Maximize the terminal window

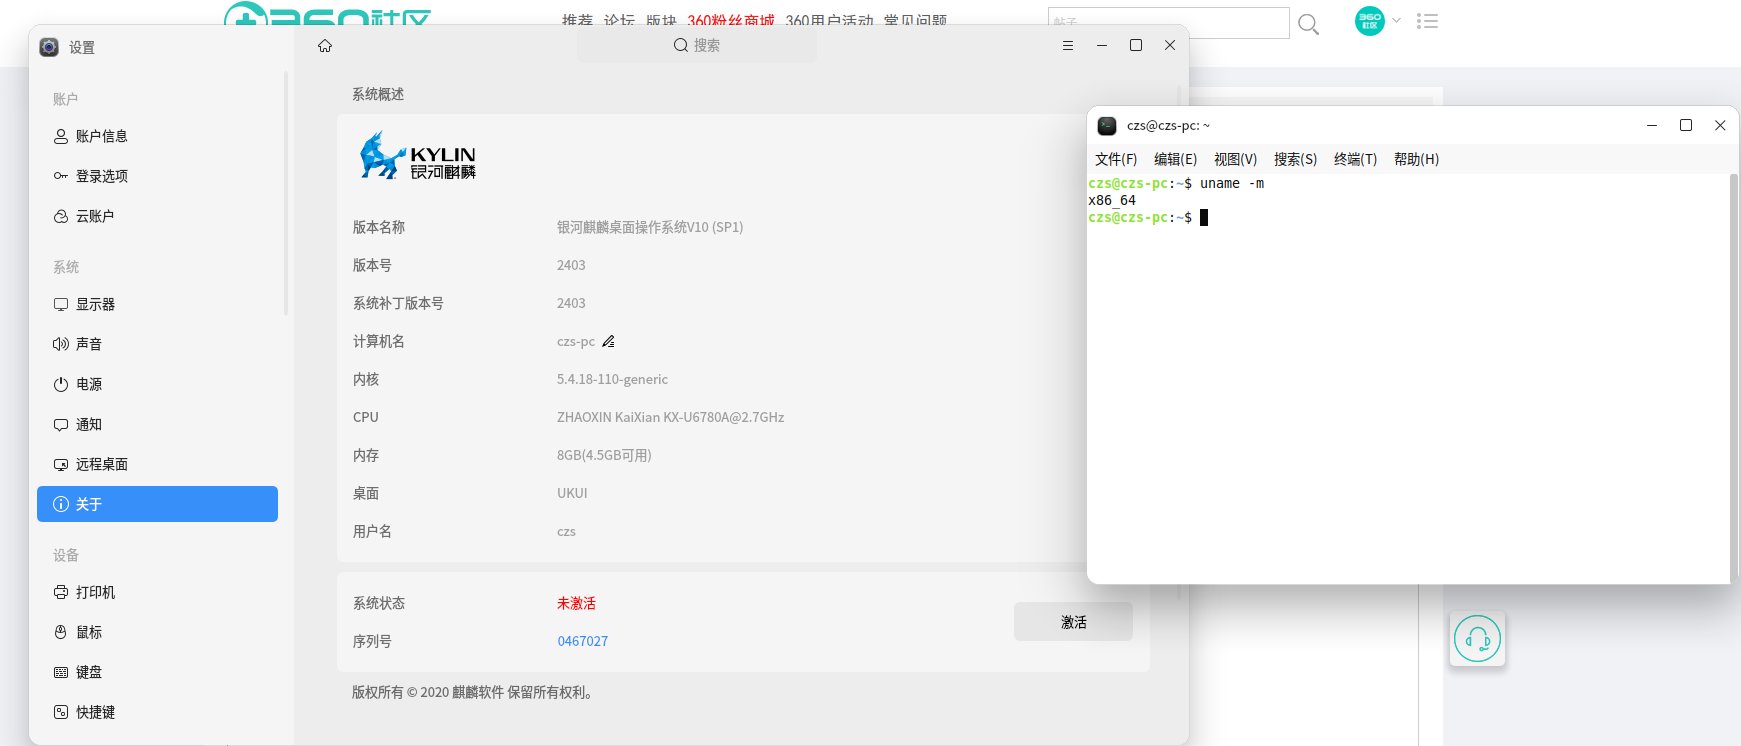1686,126
